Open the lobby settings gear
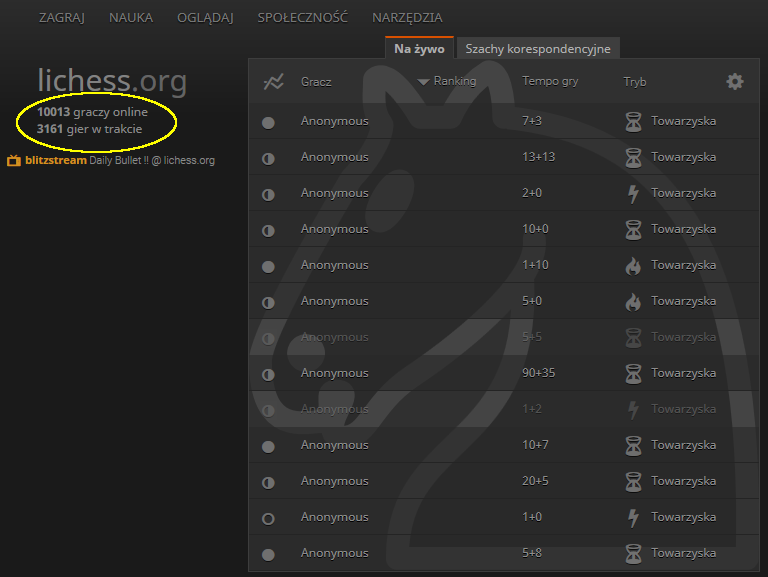Viewport: 768px width, 577px height. (735, 81)
